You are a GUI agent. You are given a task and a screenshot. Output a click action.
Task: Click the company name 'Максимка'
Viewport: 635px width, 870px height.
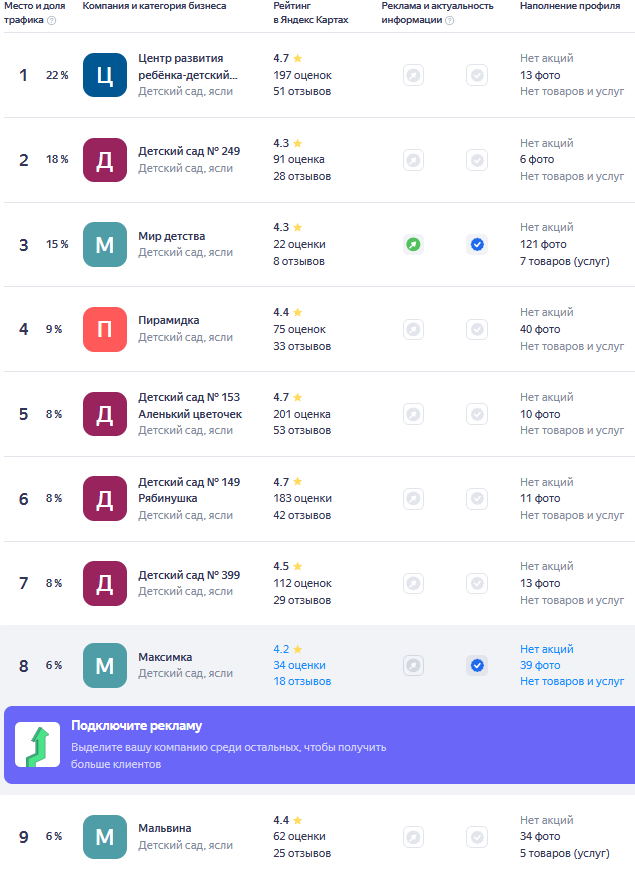coord(165,657)
